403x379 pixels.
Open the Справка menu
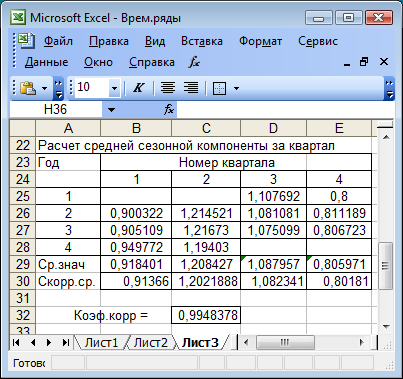[152, 62]
